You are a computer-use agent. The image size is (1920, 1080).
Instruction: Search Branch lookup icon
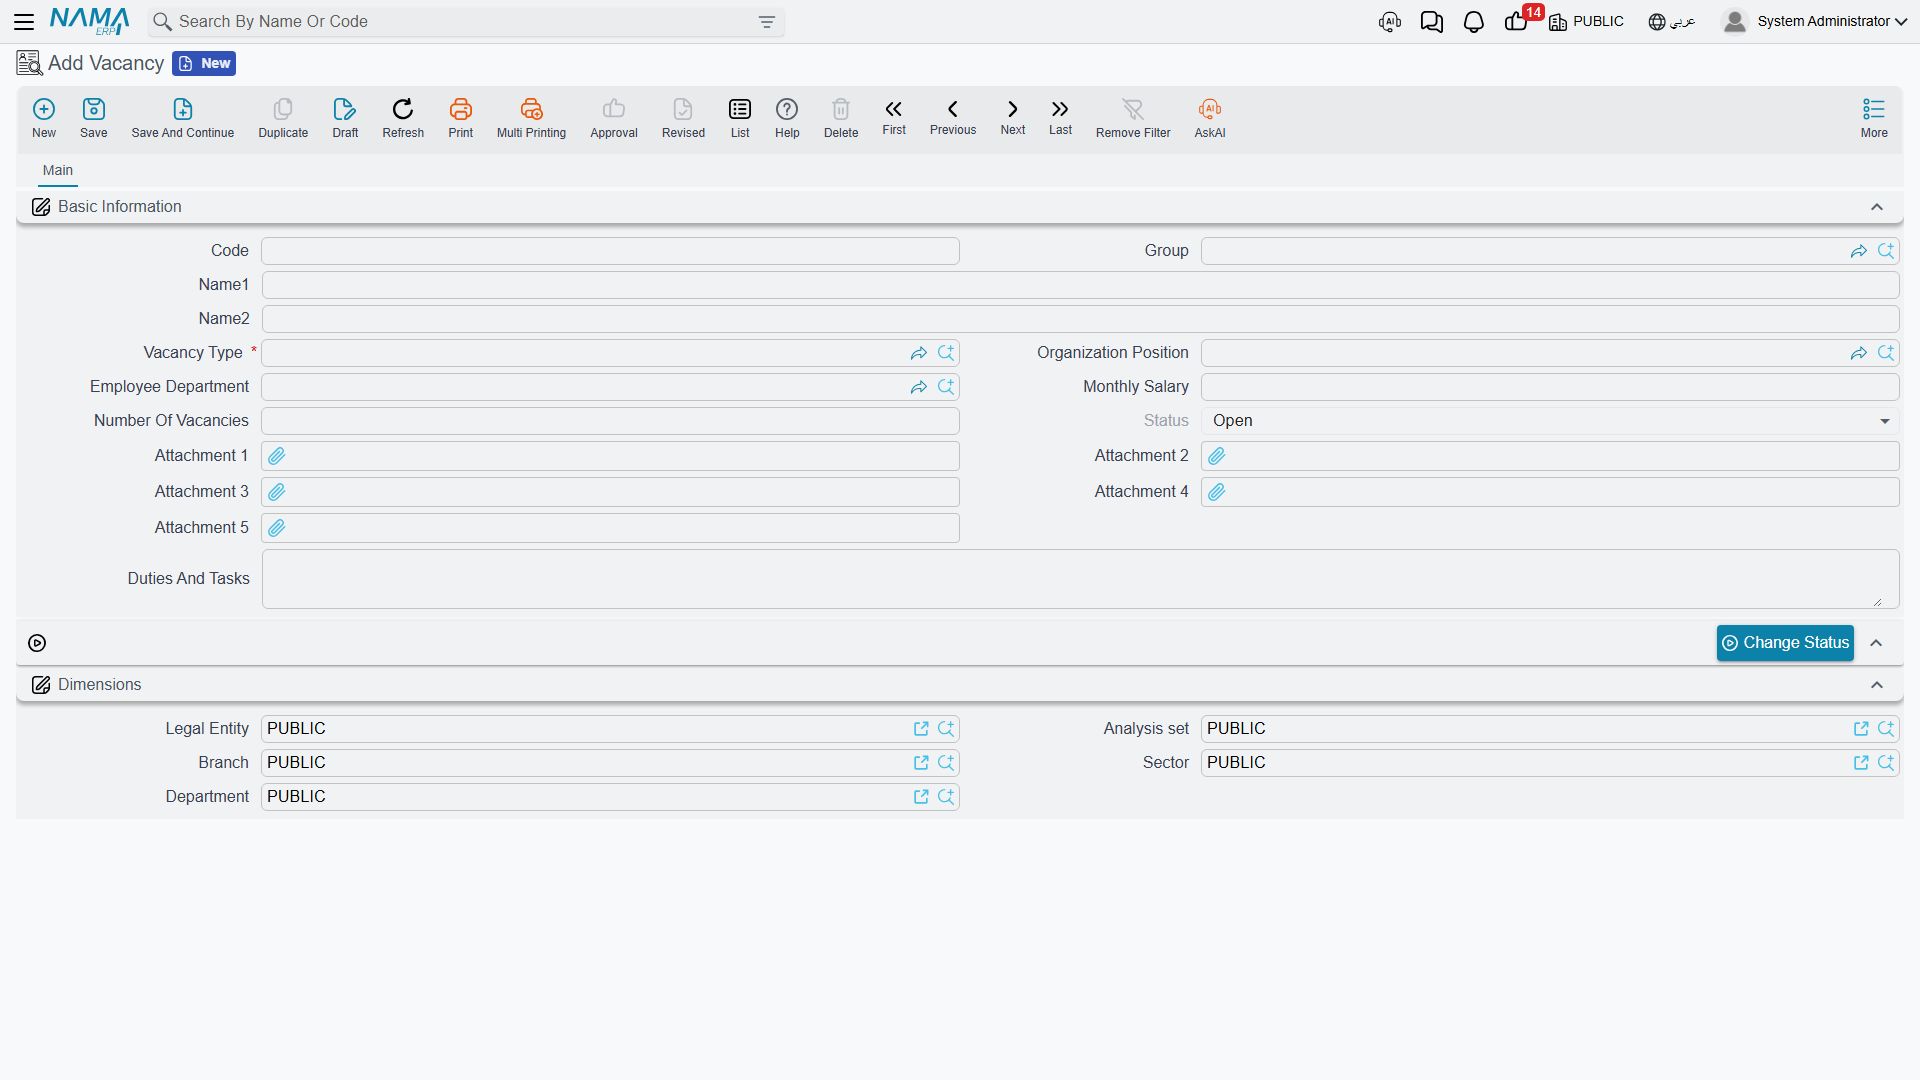tap(946, 763)
